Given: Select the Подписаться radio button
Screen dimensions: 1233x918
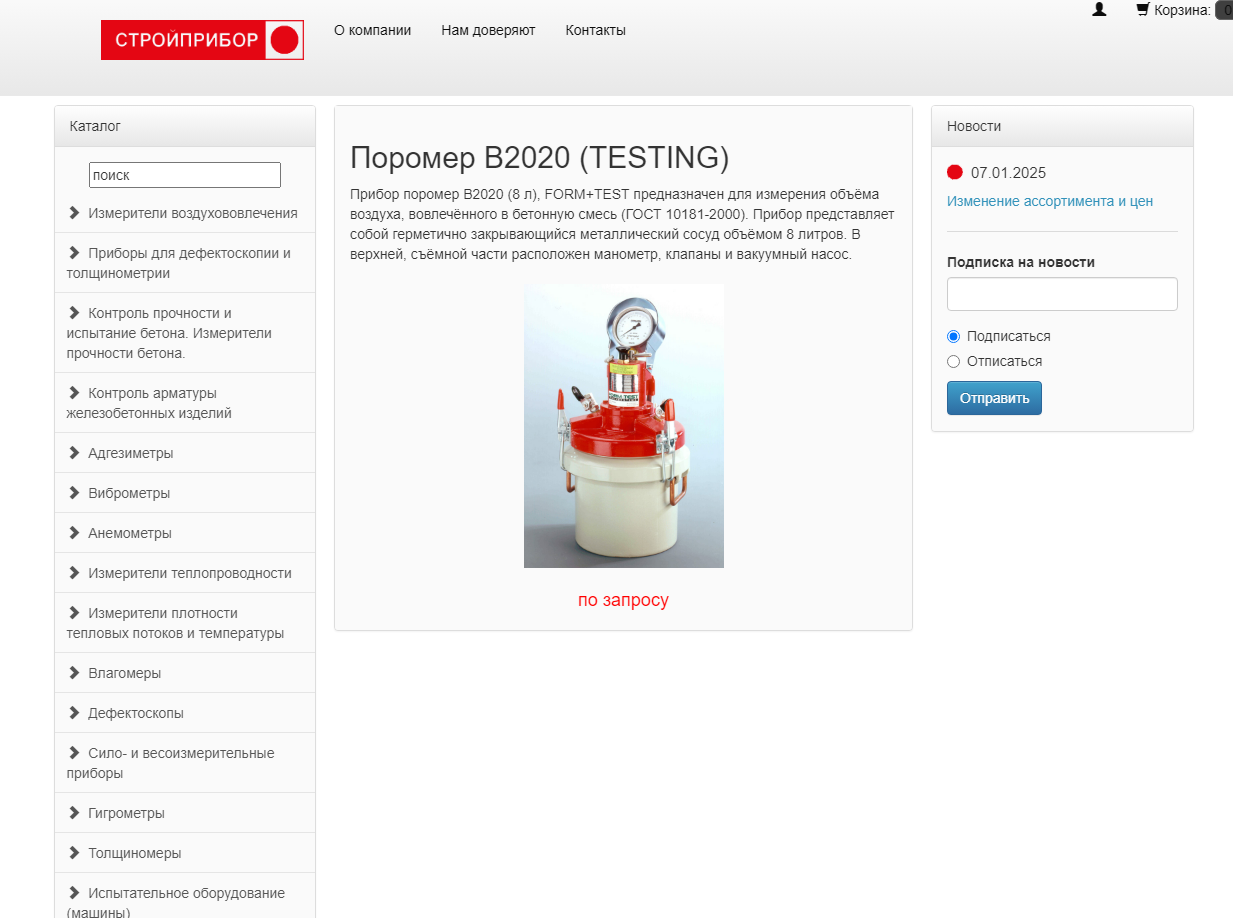Looking at the screenshot, I should tap(953, 337).
